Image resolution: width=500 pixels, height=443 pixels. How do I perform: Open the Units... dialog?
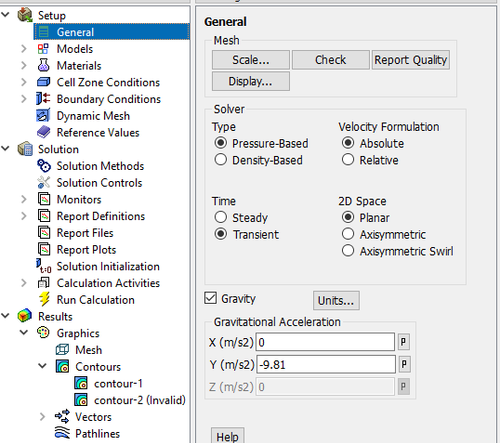click(x=336, y=300)
